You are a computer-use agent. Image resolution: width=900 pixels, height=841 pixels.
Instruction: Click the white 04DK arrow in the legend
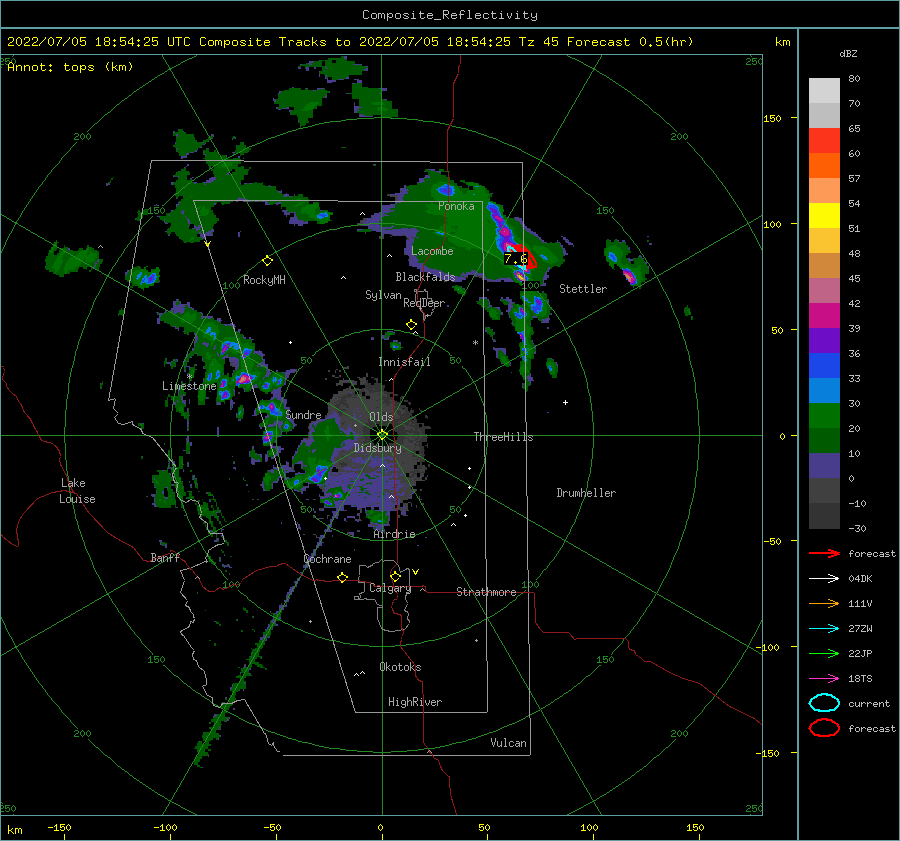(x=824, y=579)
